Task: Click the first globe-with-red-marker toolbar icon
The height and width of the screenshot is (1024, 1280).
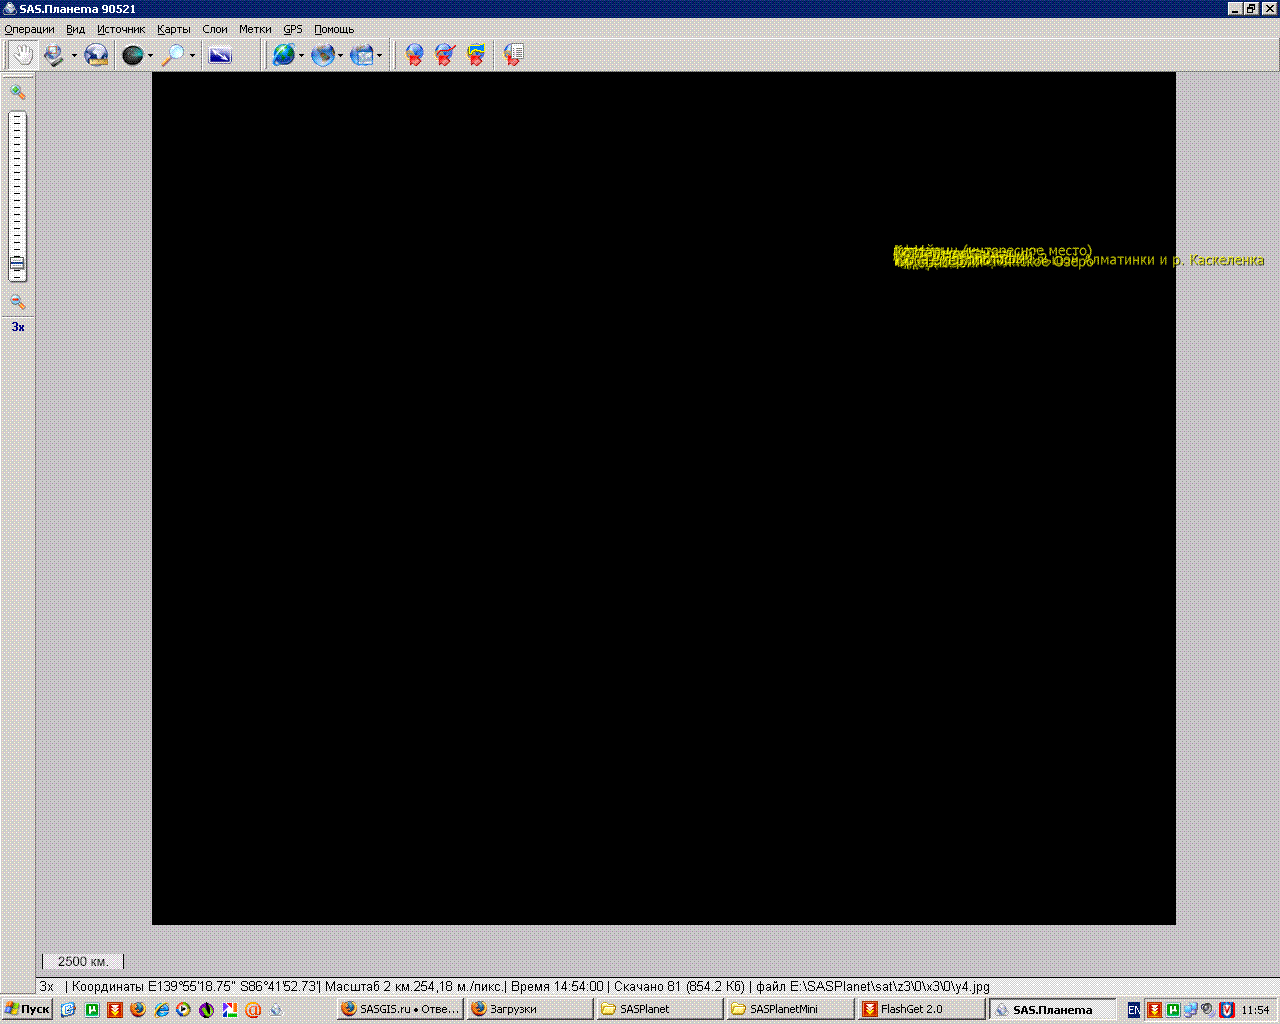Action: tap(414, 55)
